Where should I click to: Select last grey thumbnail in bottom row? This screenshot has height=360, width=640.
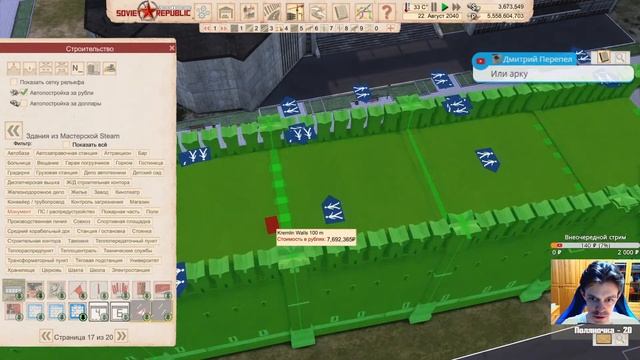point(162,311)
